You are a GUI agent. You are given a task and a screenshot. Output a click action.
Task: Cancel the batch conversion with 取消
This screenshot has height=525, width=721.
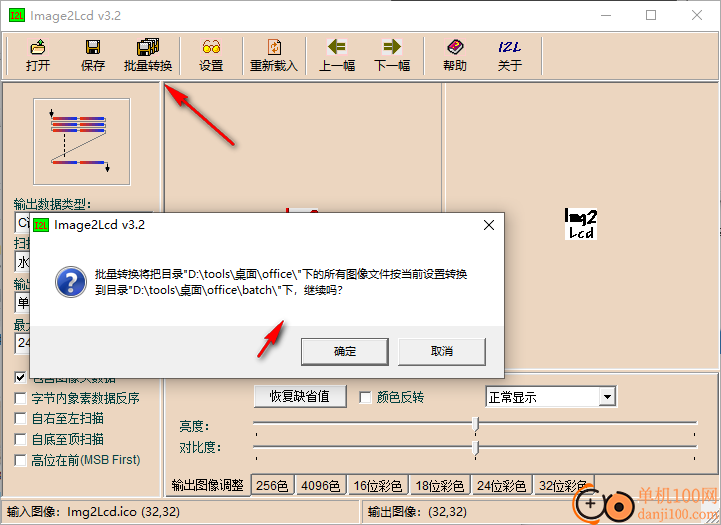point(441,352)
